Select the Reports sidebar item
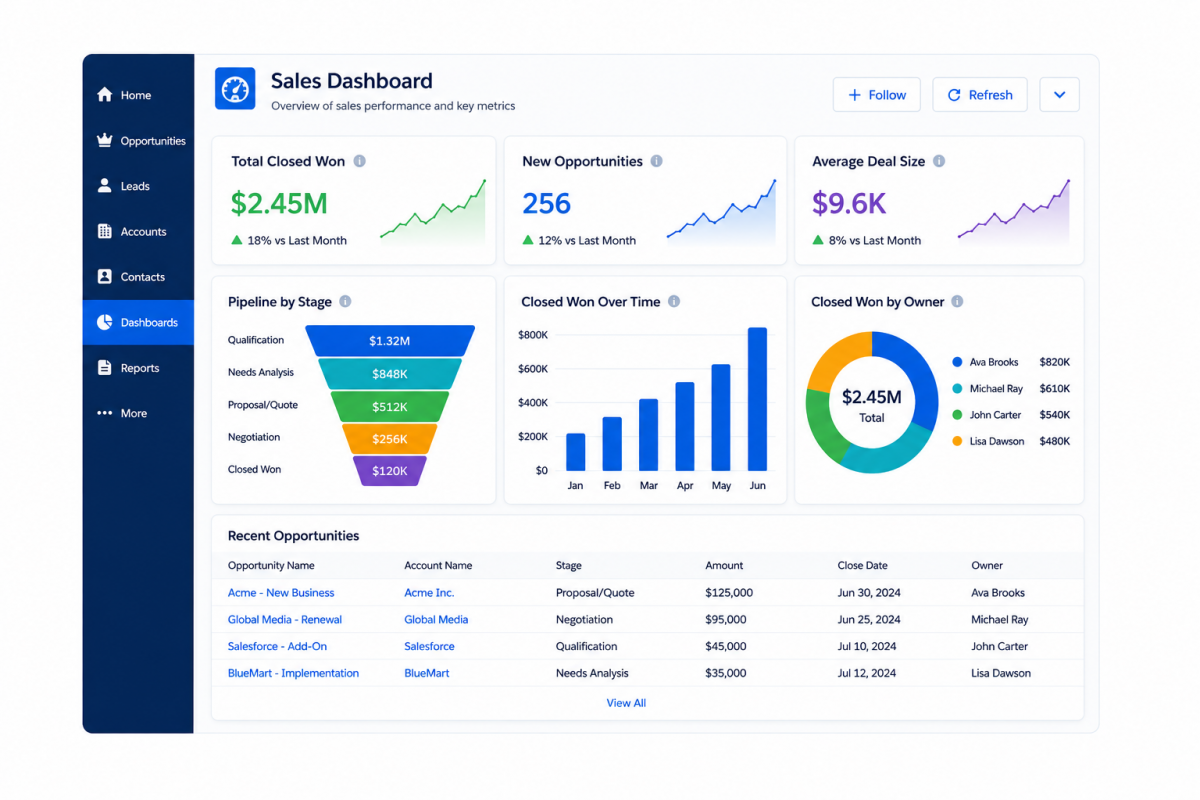Viewport: 1200px width, 800px height. coord(138,368)
